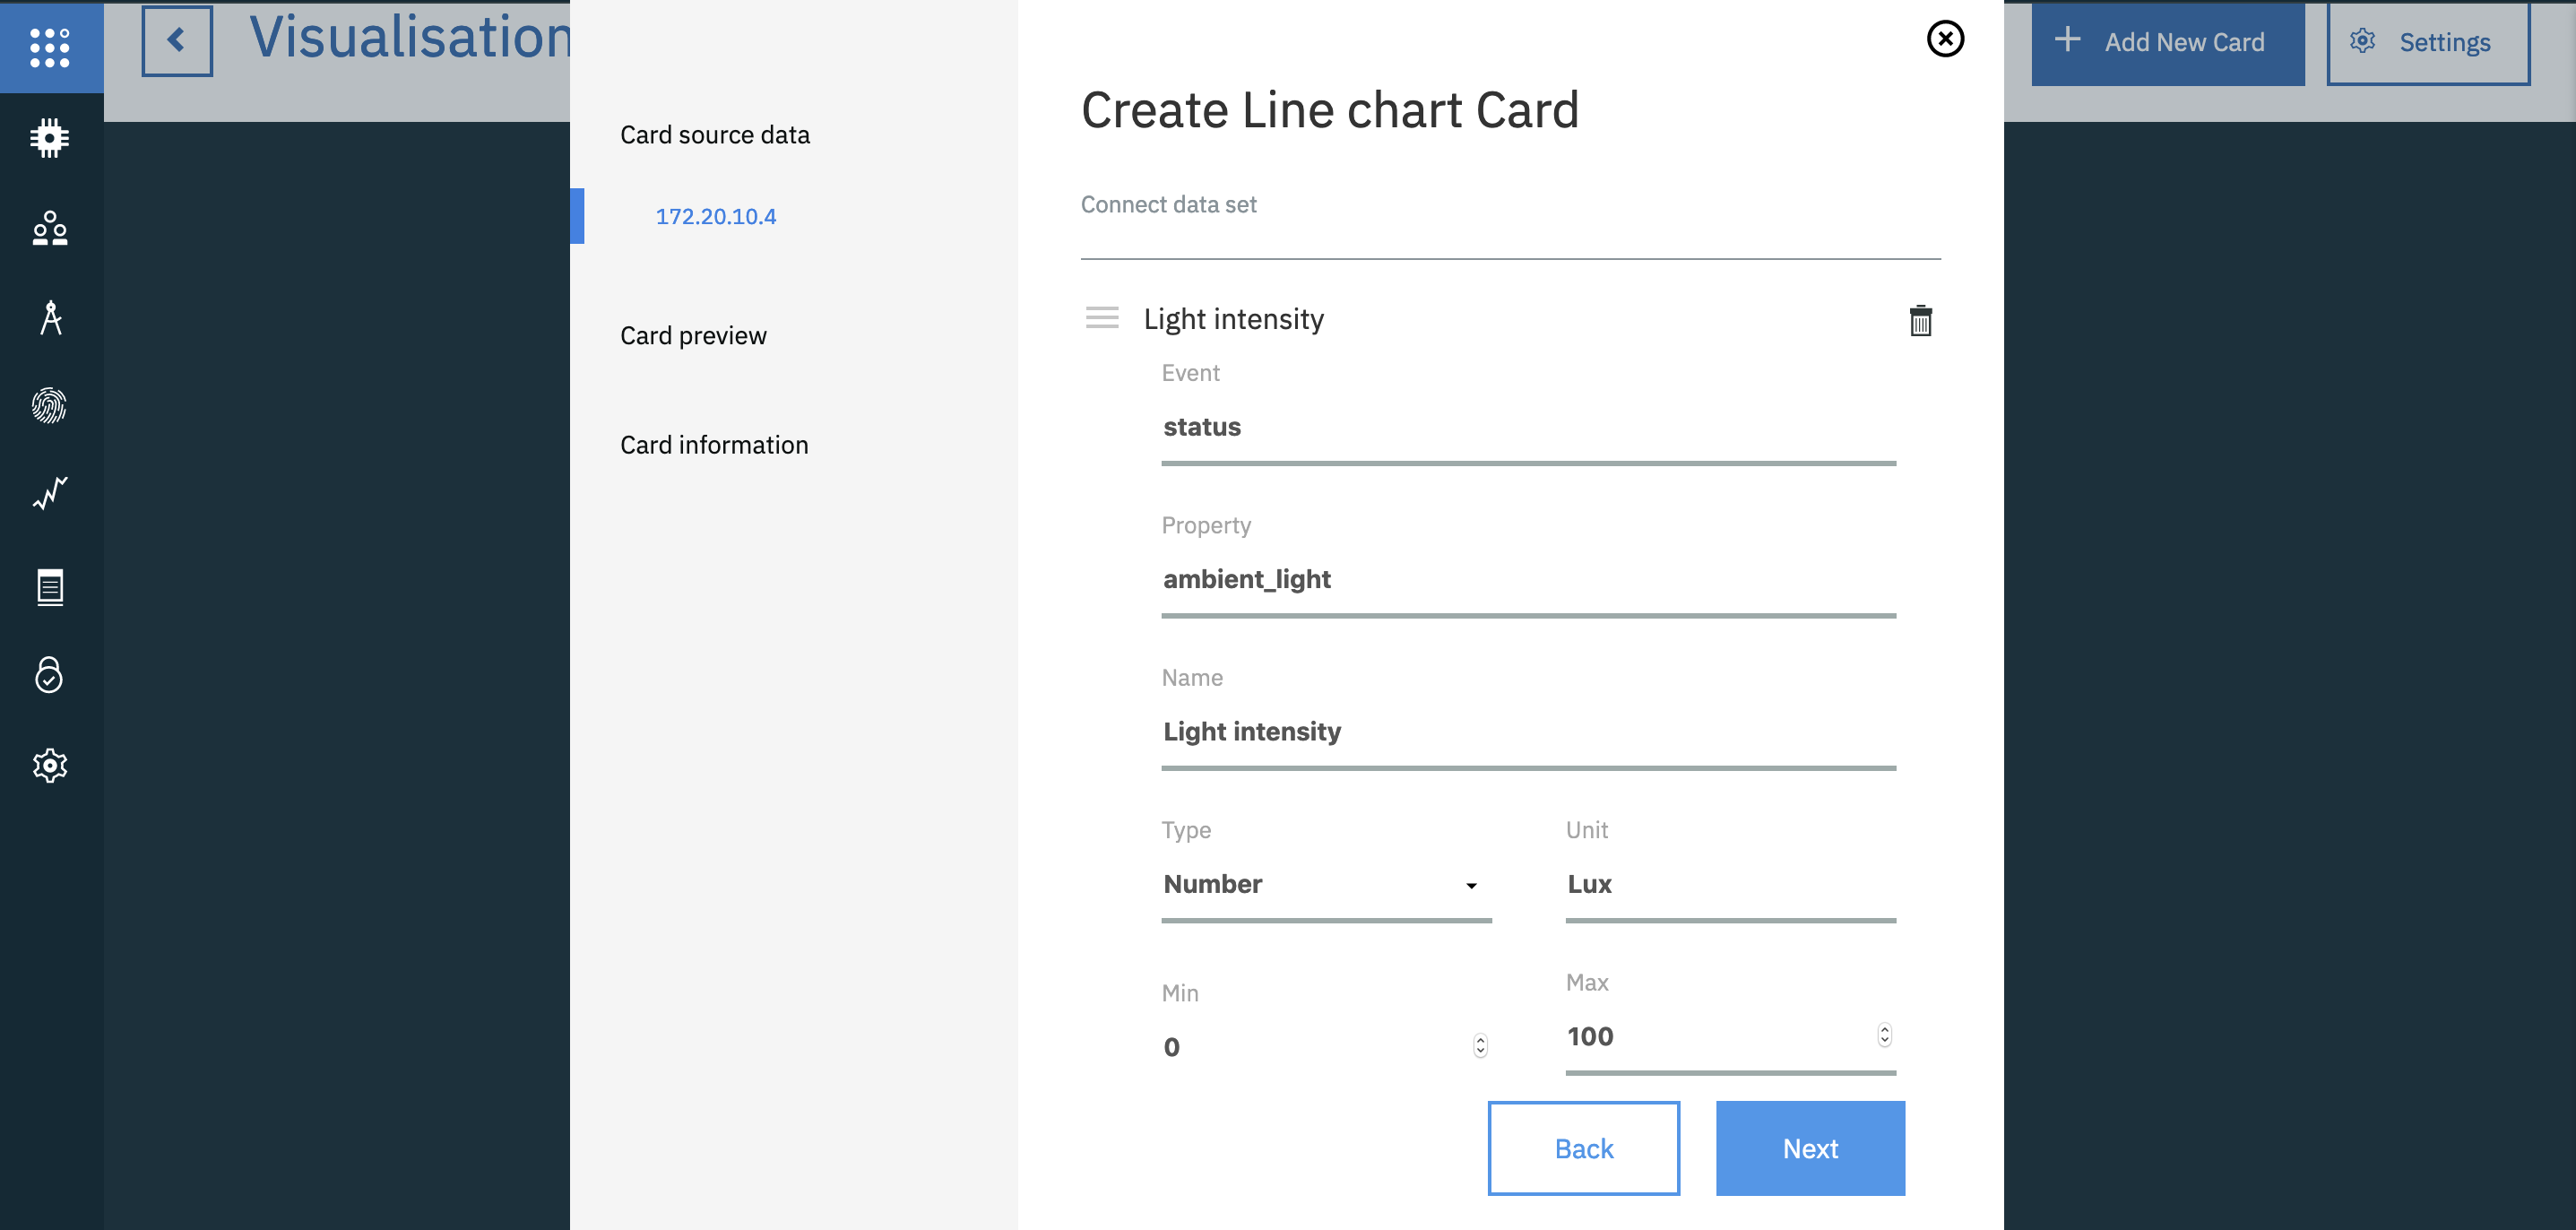
Task: Click the Max value stepper arrows
Action: click(x=1884, y=1035)
